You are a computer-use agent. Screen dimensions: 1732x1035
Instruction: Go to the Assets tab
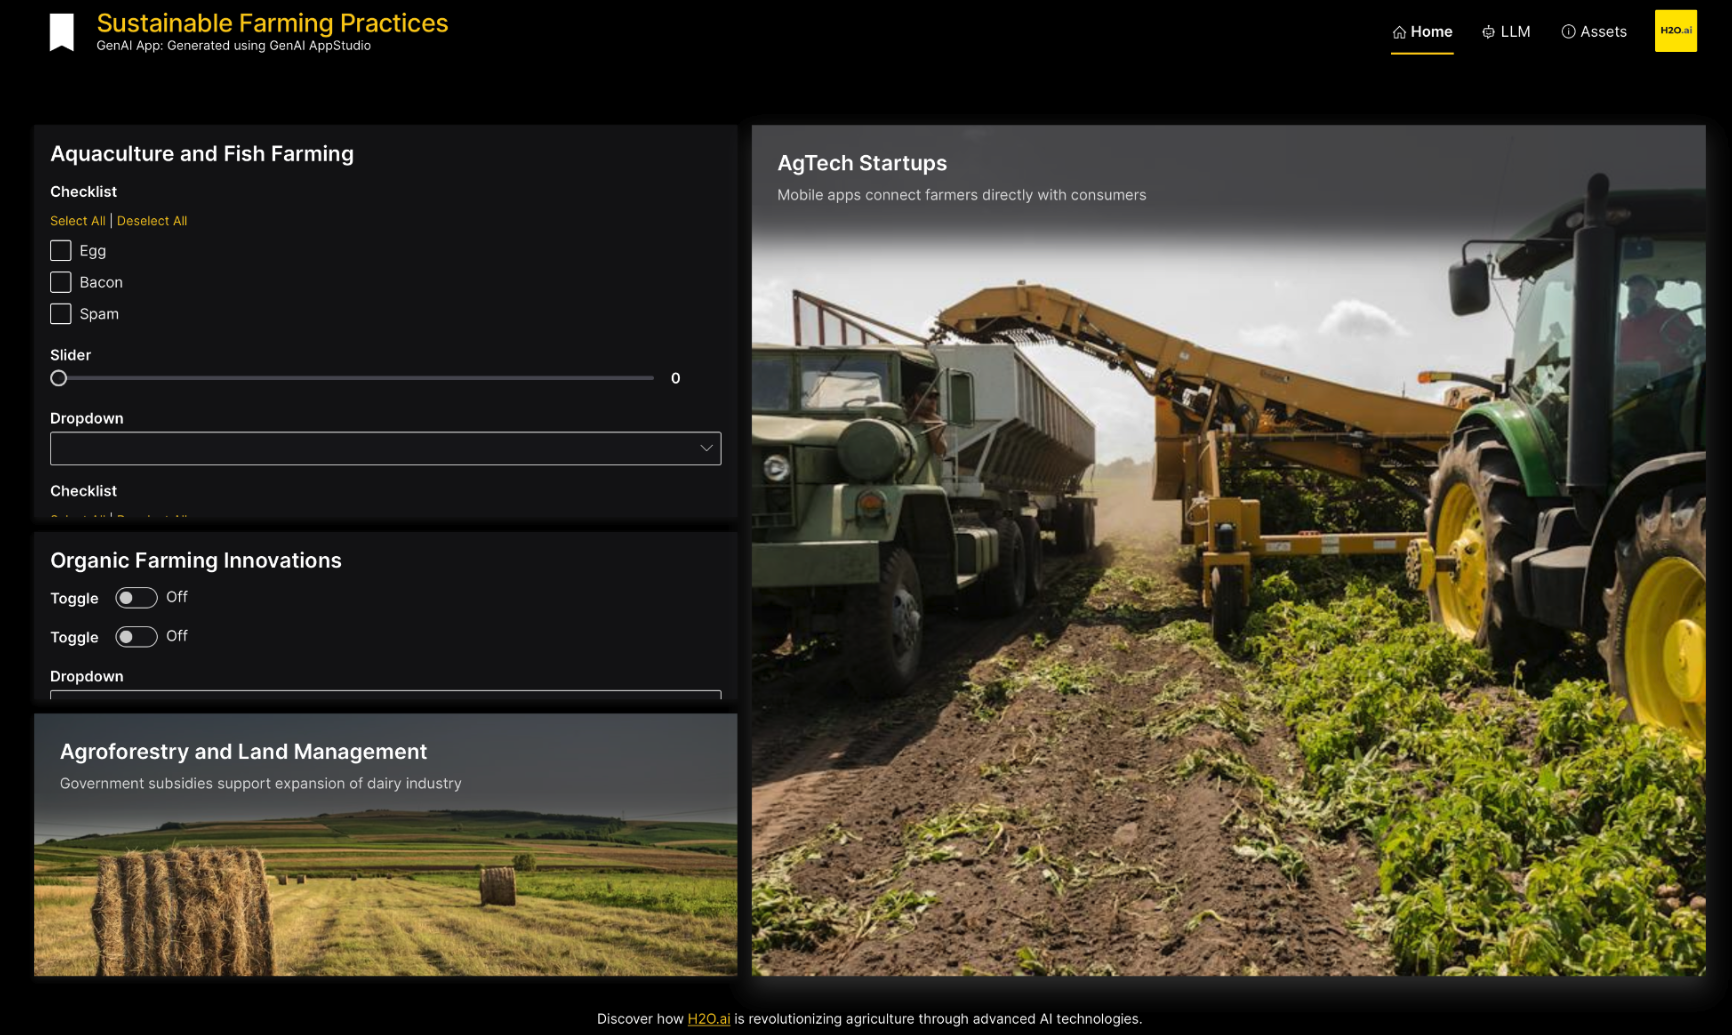pyautogui.click(x=1603, y=32)
